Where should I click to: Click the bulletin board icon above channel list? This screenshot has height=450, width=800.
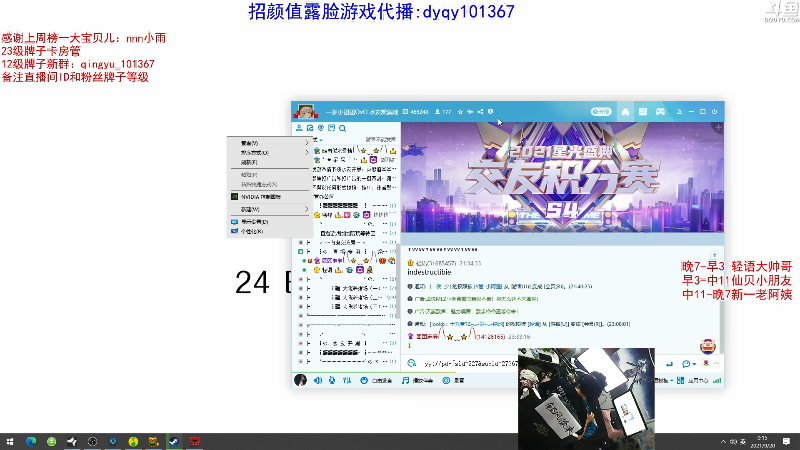(332, 128)
